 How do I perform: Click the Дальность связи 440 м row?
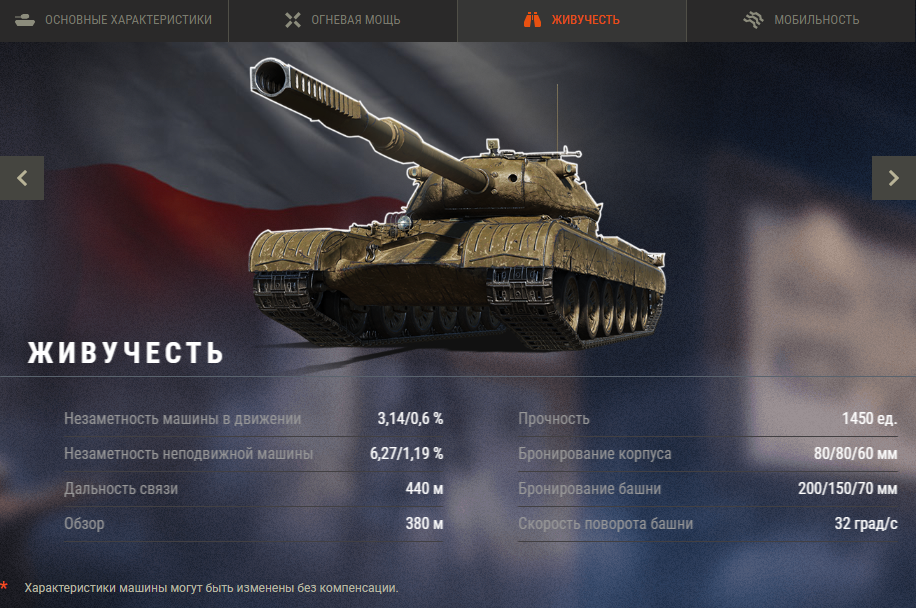coord(254,489)
